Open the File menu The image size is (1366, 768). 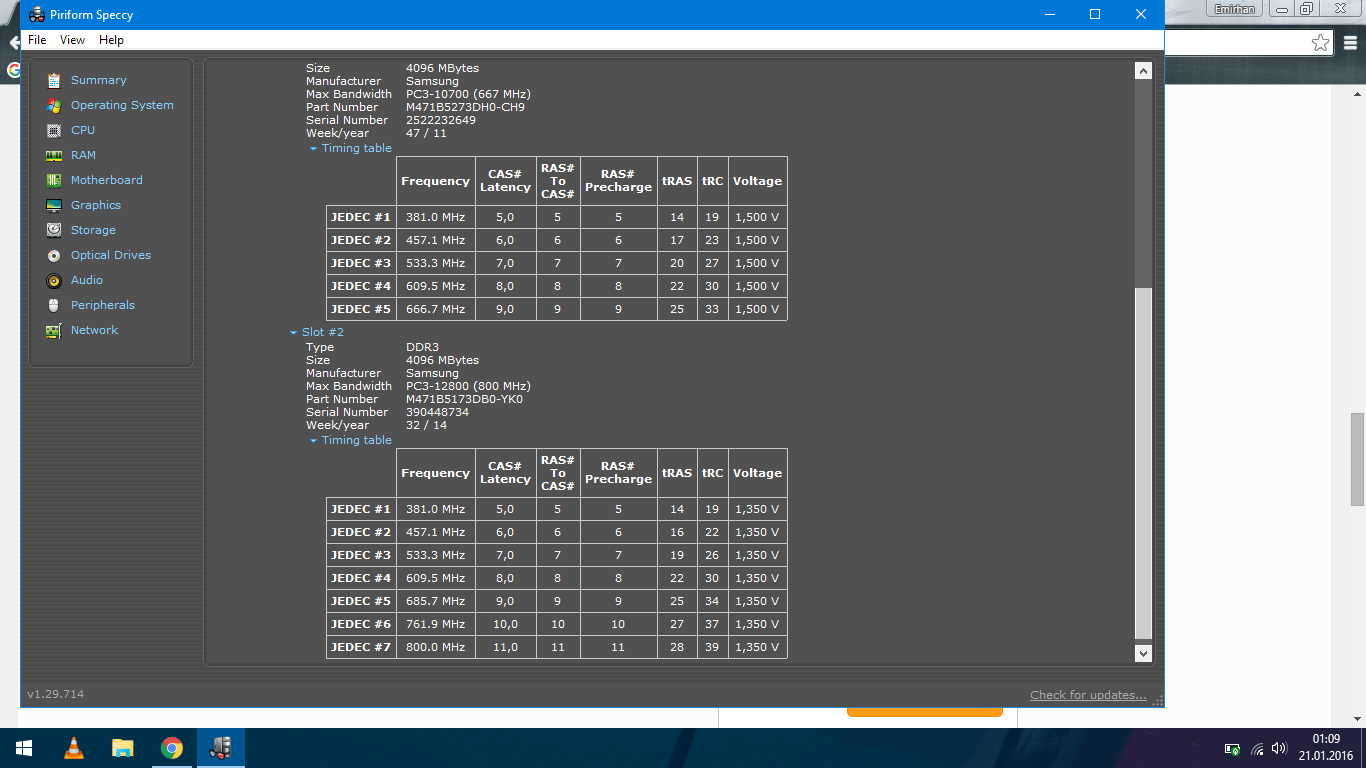click(x=37, y=40)
